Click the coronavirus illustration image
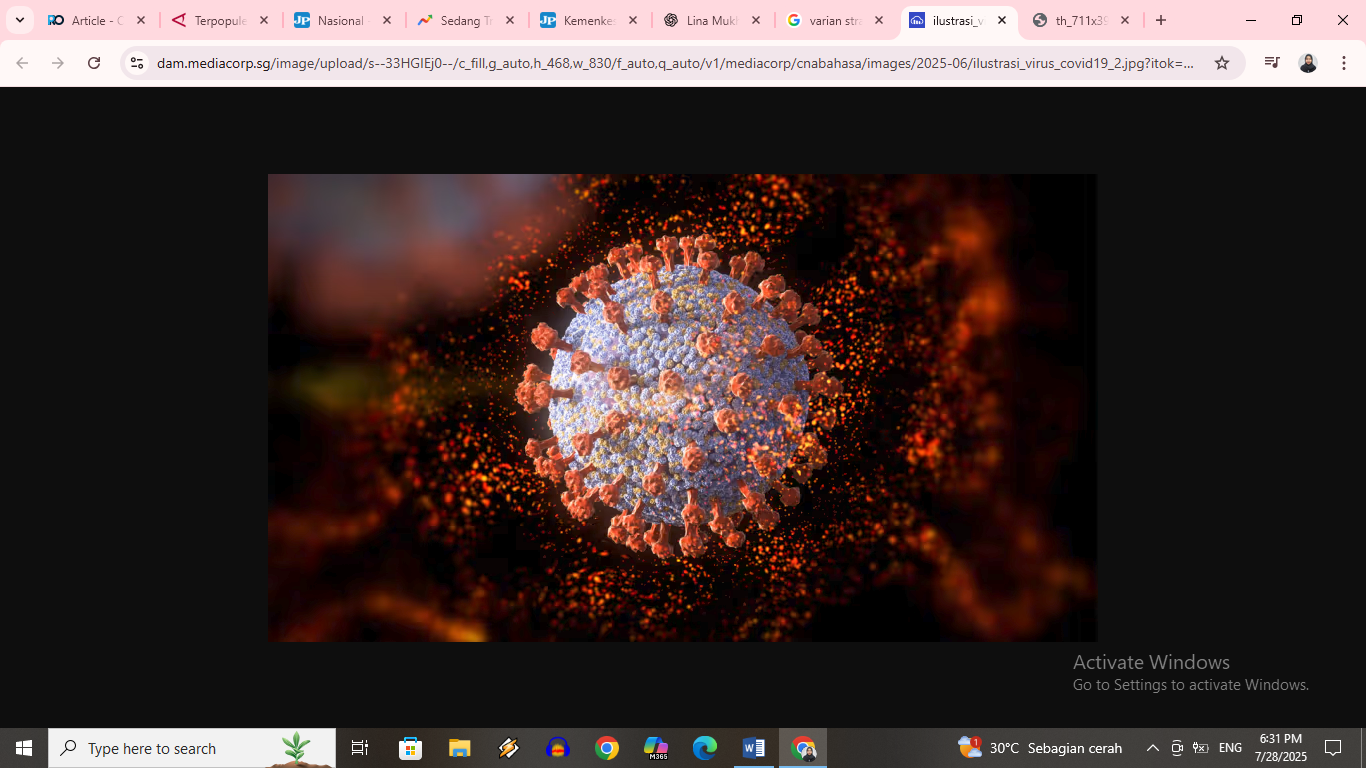The width and height of the screenshot is (1366, 768). (x=682, y=408)
